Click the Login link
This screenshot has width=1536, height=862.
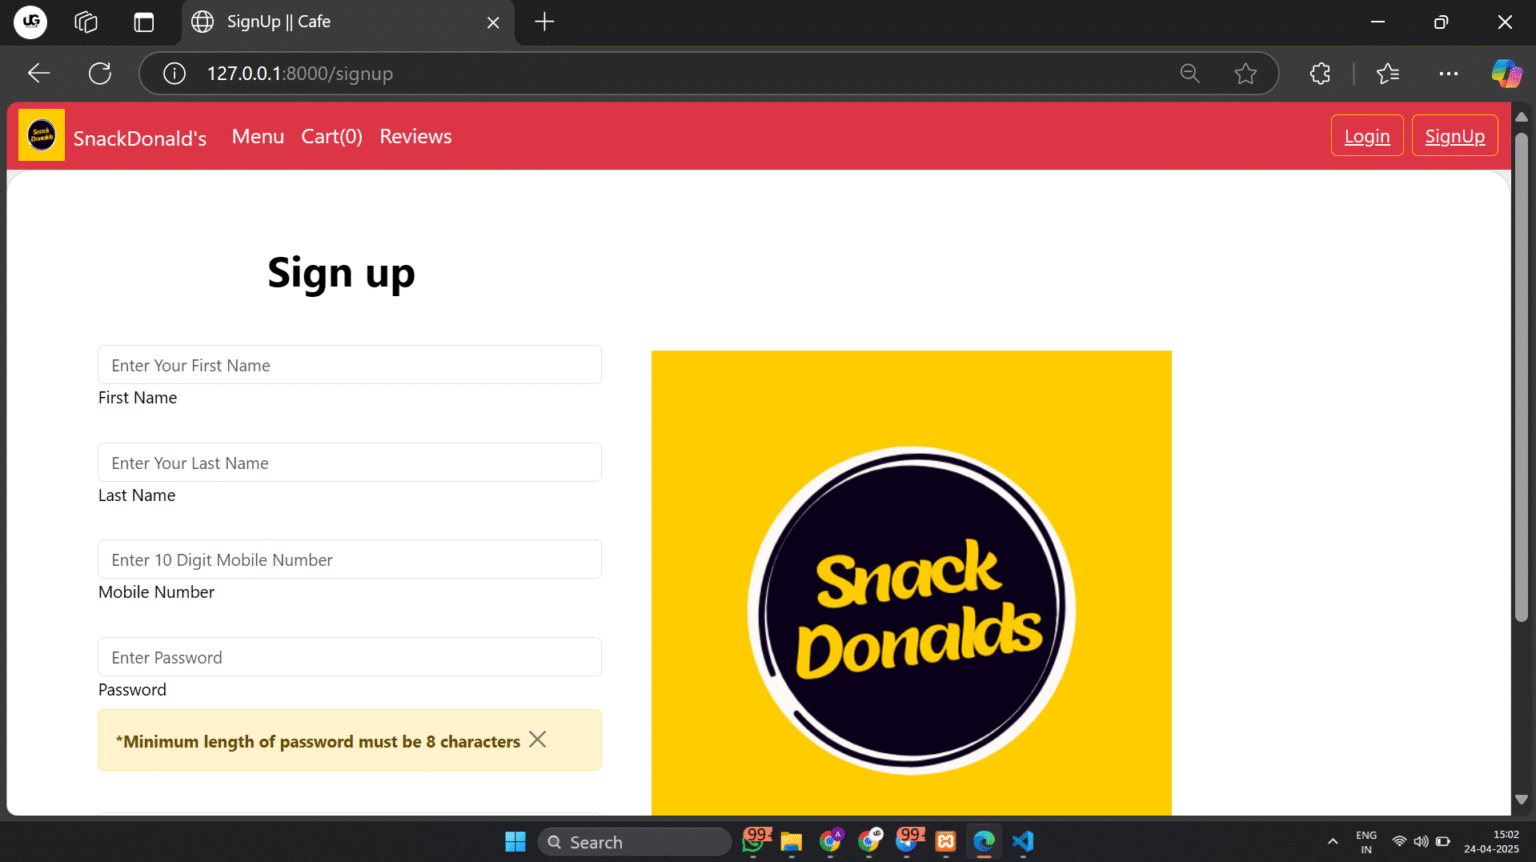(1367, 135)
